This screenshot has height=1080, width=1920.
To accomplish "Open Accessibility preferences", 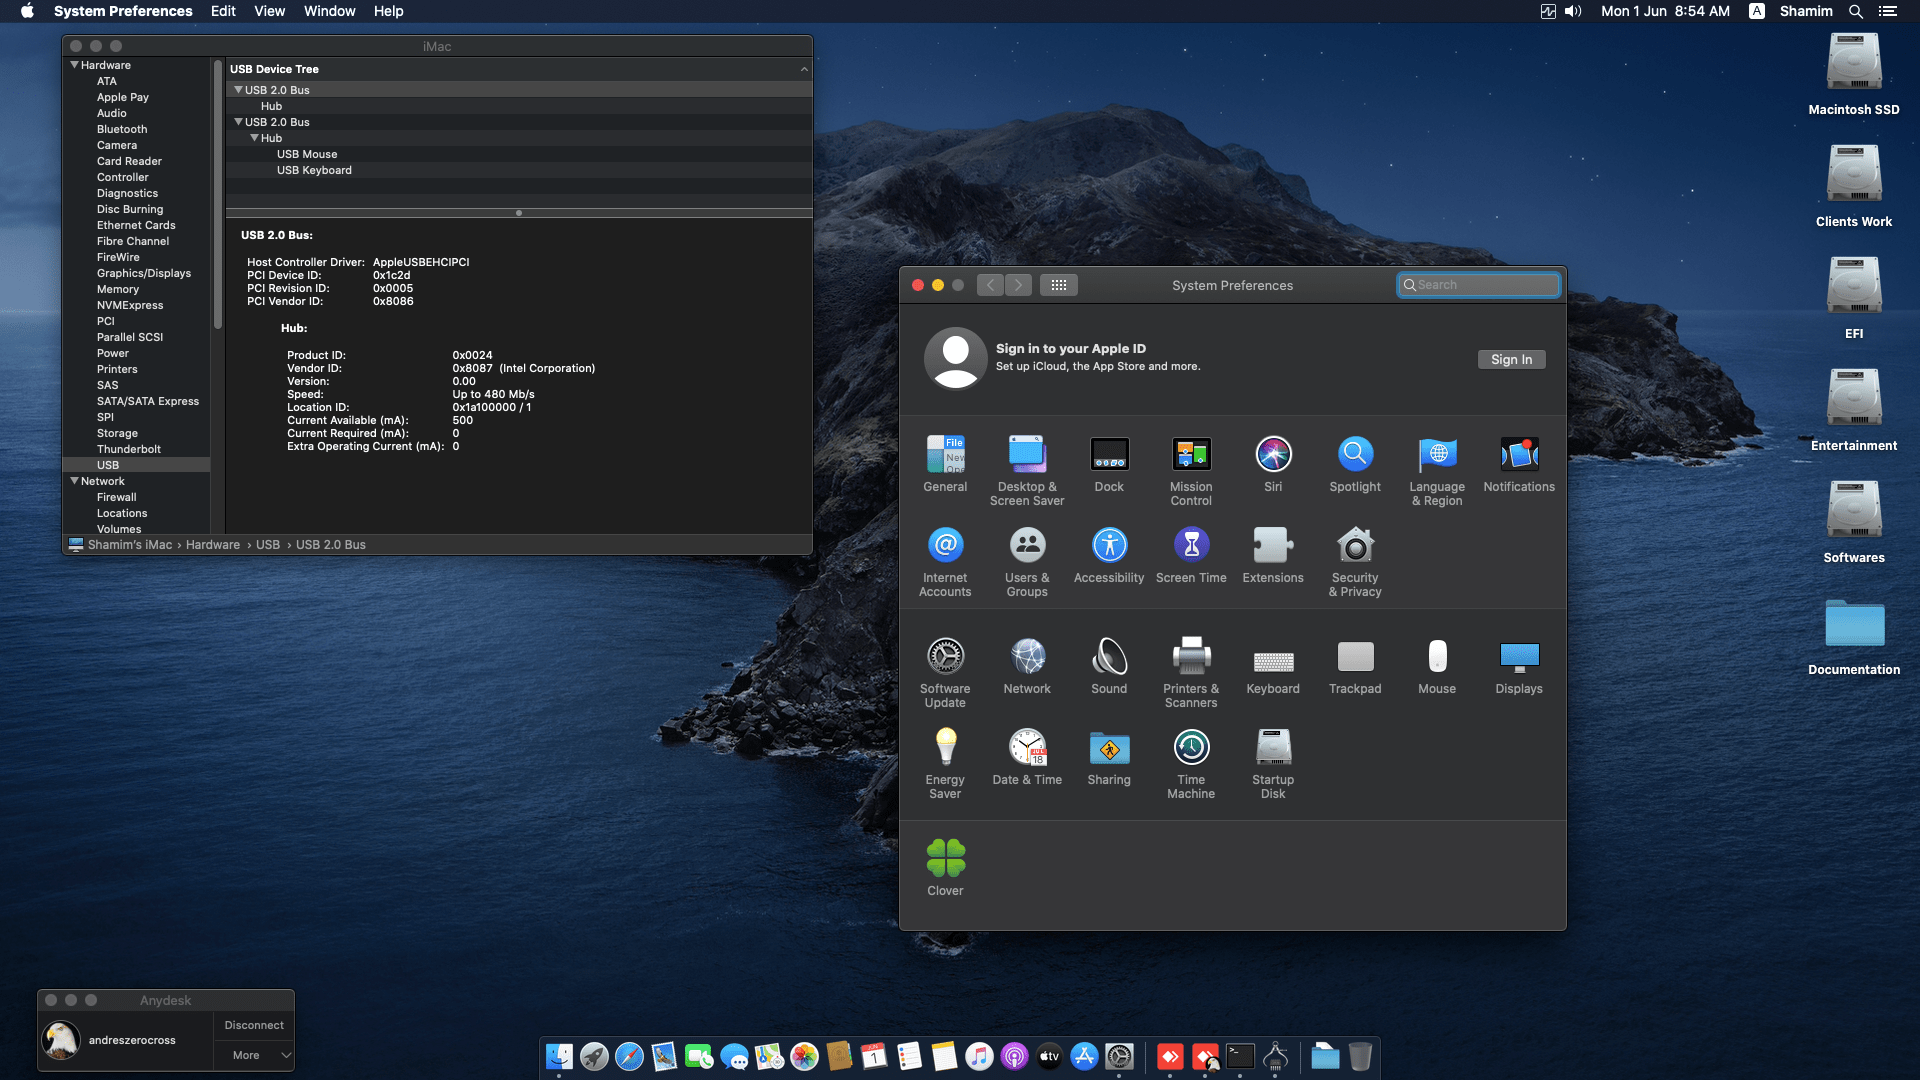I will [x=1109, y=555].
